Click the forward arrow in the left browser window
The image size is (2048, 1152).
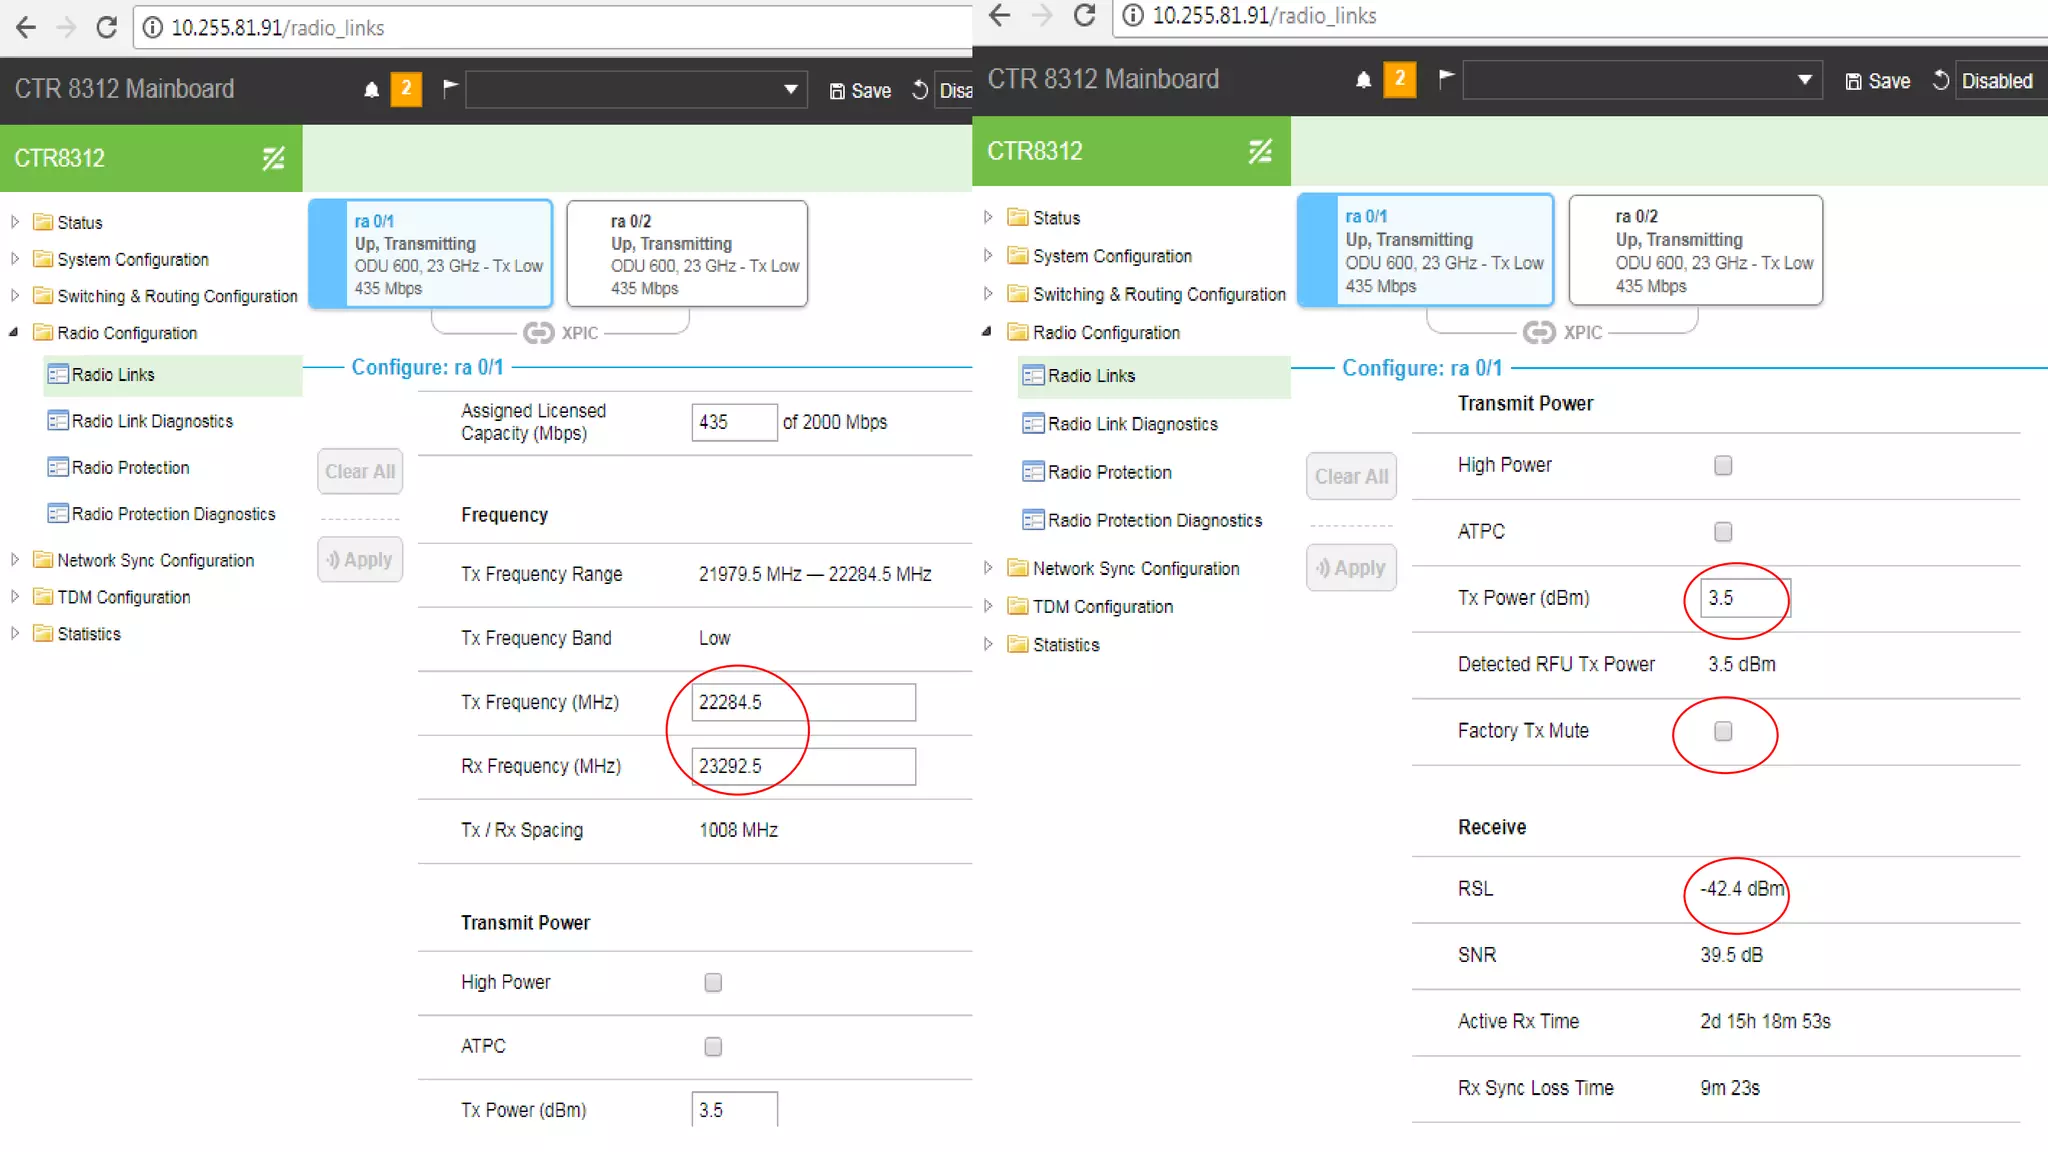[66, 27]
